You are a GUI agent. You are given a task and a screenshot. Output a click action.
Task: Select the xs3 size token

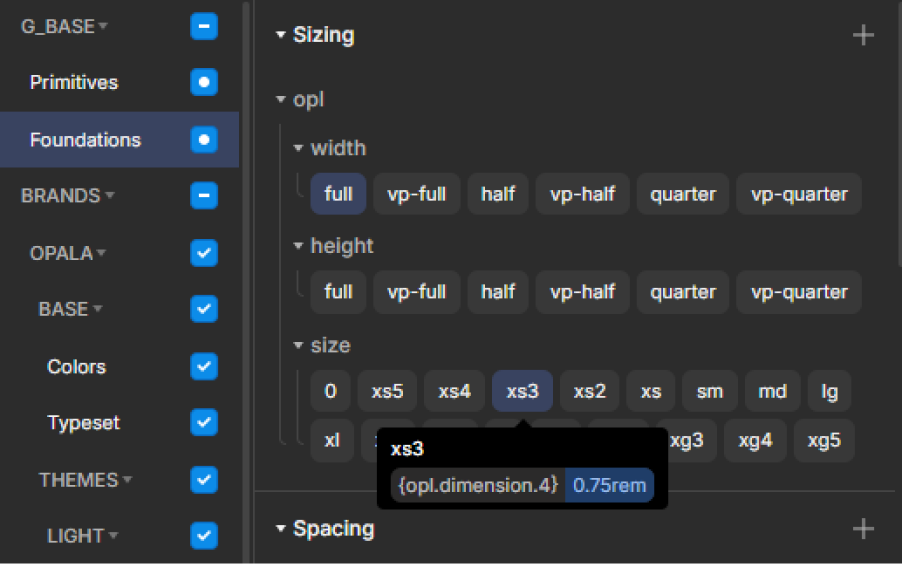coord(522,392)
